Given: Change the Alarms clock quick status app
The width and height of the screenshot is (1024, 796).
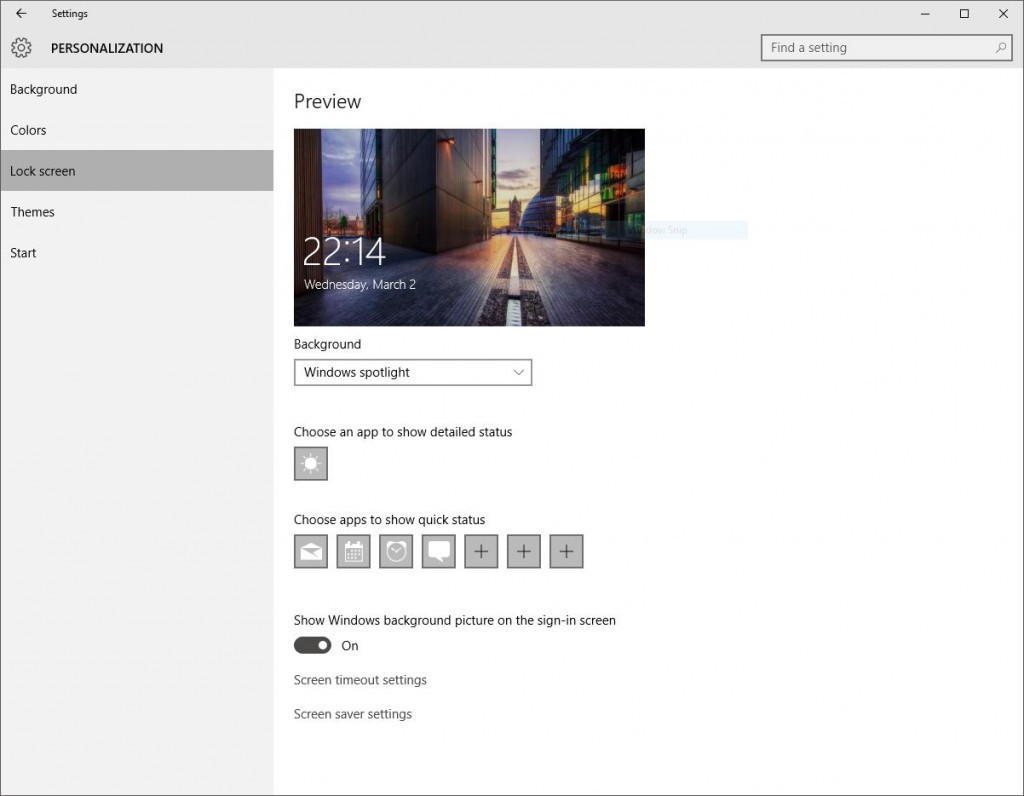Looking at the screenshot, I should tap(396, 552).
